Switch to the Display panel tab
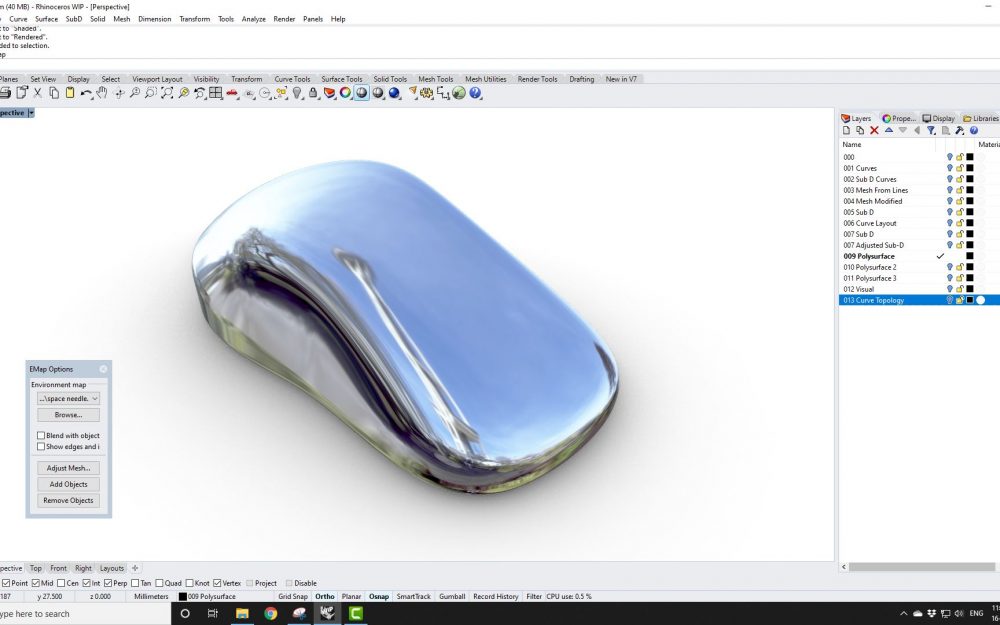 (x=938, y=118)
